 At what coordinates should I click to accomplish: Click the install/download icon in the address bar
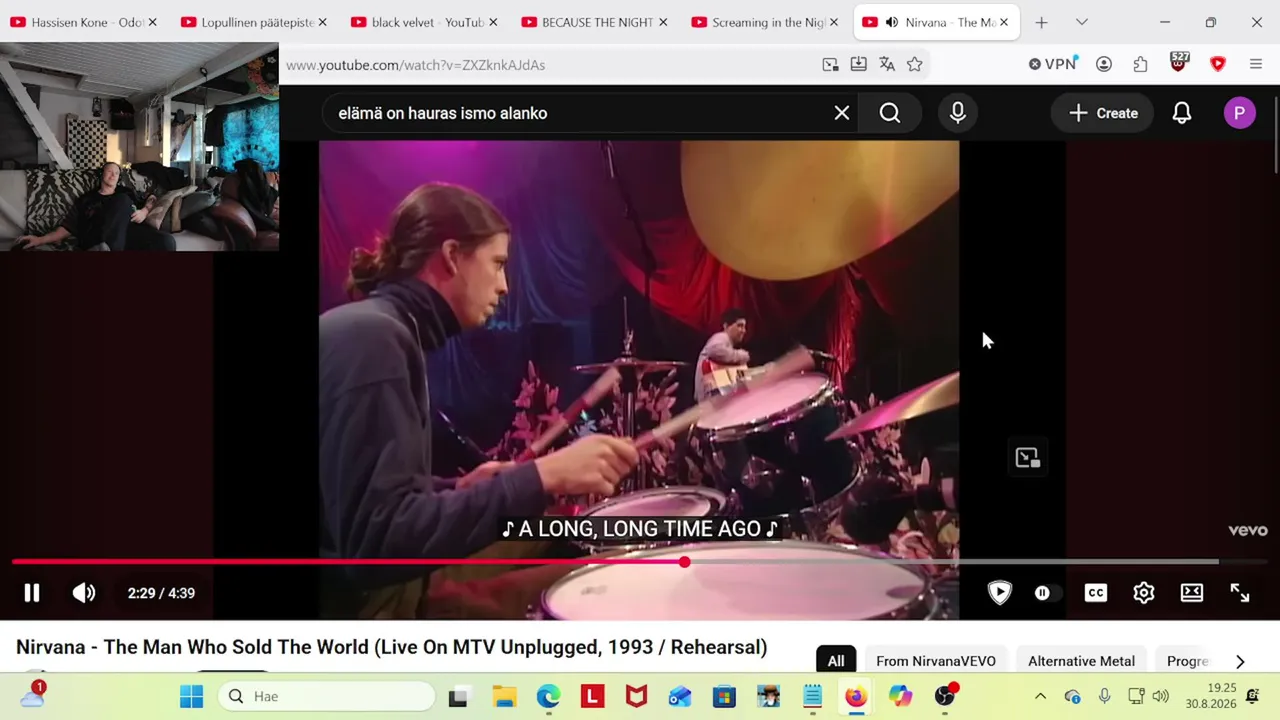click(x=858, y=64)
